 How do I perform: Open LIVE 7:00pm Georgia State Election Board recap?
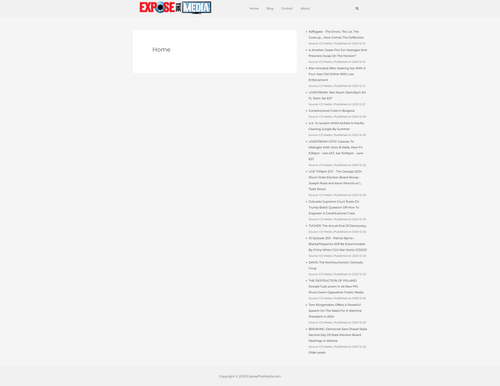point(335,180)
